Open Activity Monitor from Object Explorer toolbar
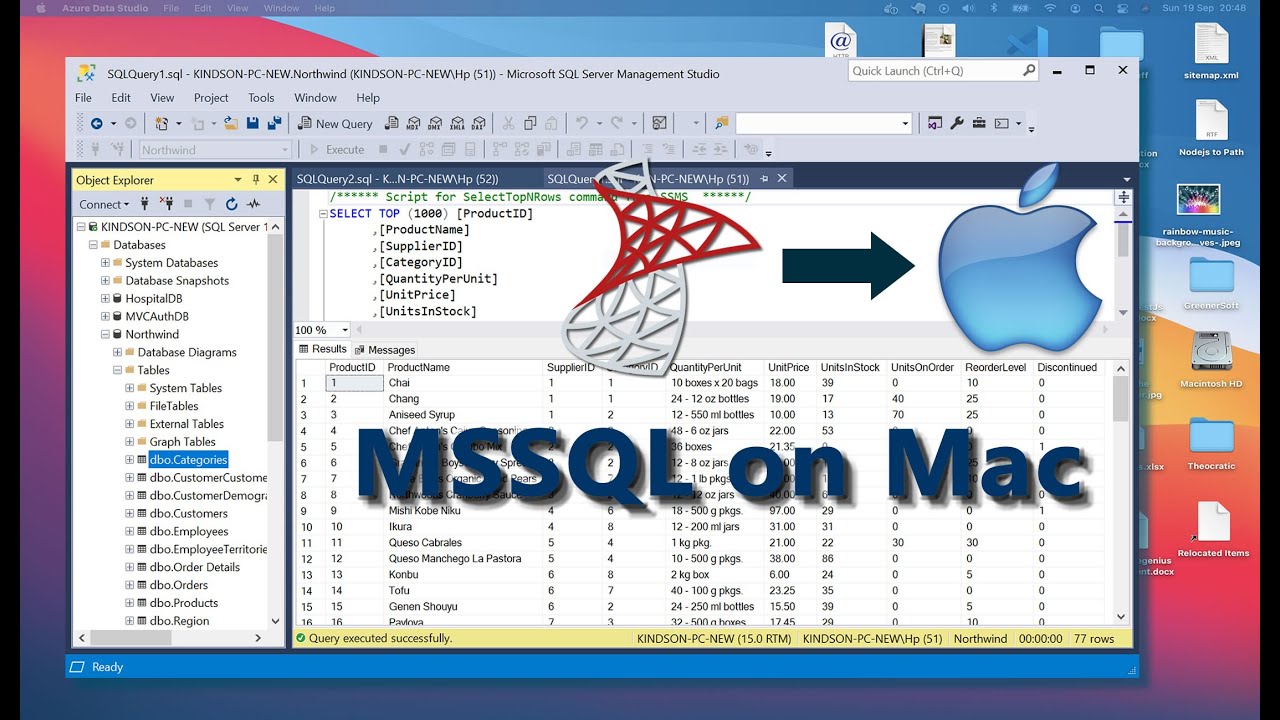The width and height of the screenshot is (1280, 720). coord(253,204)
